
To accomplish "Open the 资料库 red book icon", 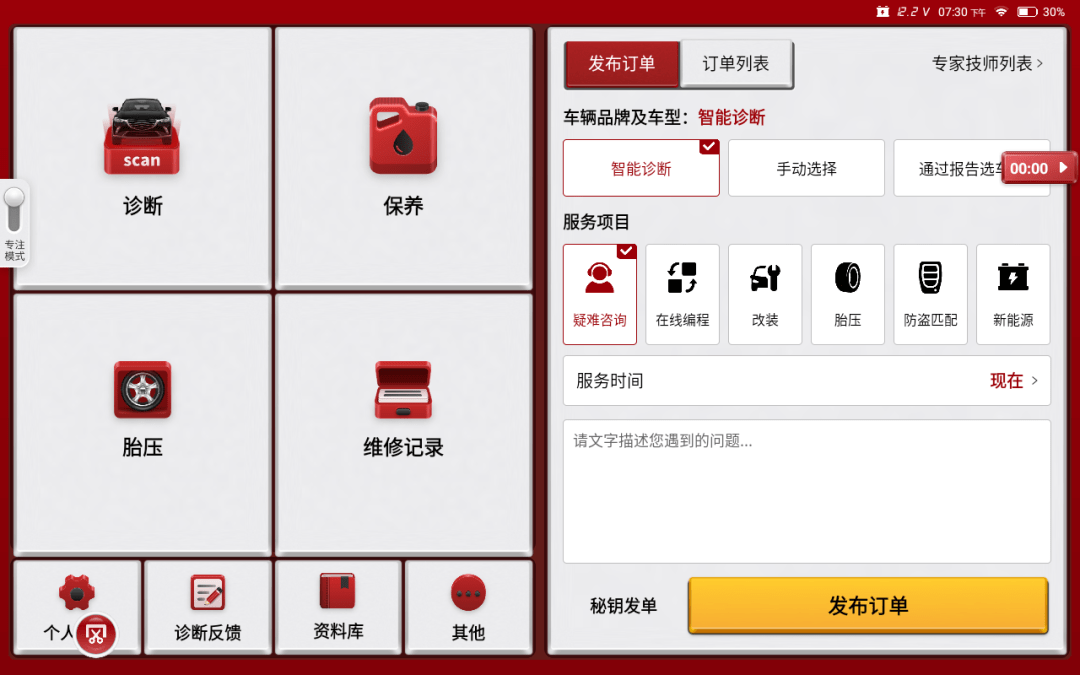I will (338, 591).
